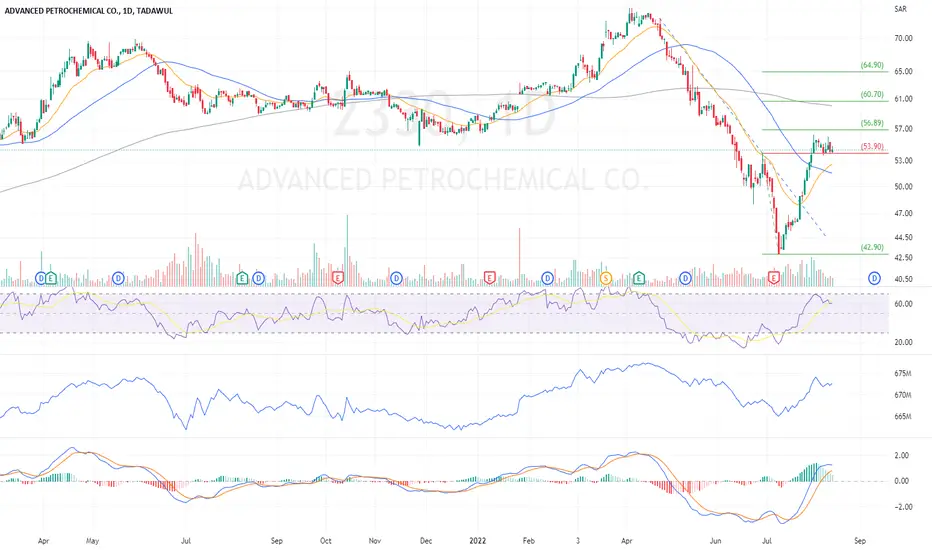Select the (42.90) Fibonacci level label

(x=872, y=247)
